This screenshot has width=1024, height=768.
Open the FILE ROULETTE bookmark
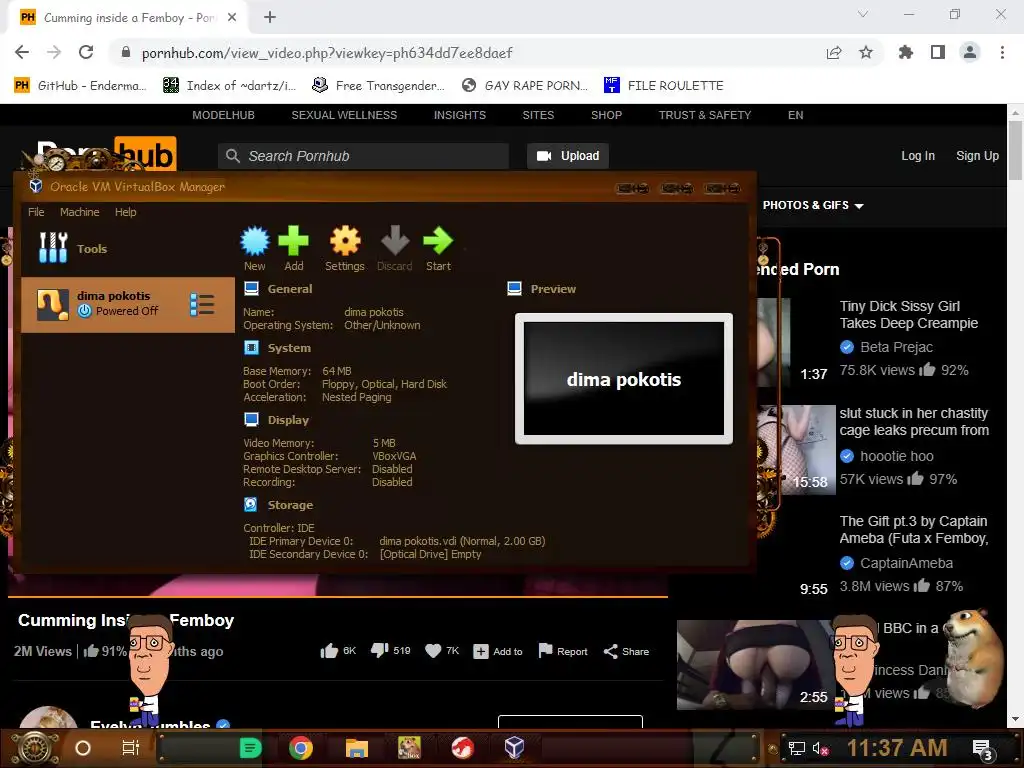664,86
